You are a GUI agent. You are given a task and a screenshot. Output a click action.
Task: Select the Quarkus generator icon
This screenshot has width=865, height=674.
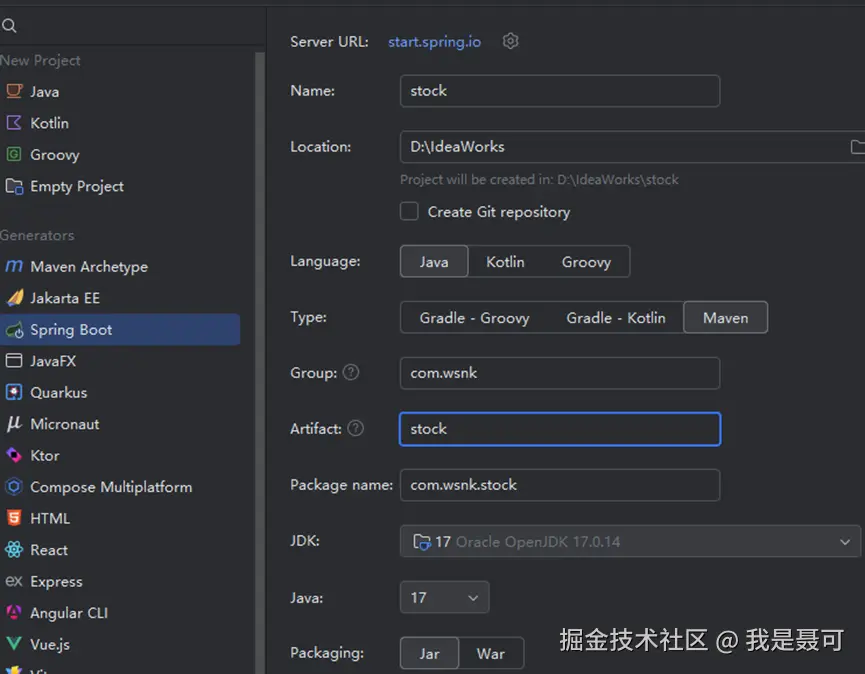[14, 392]
